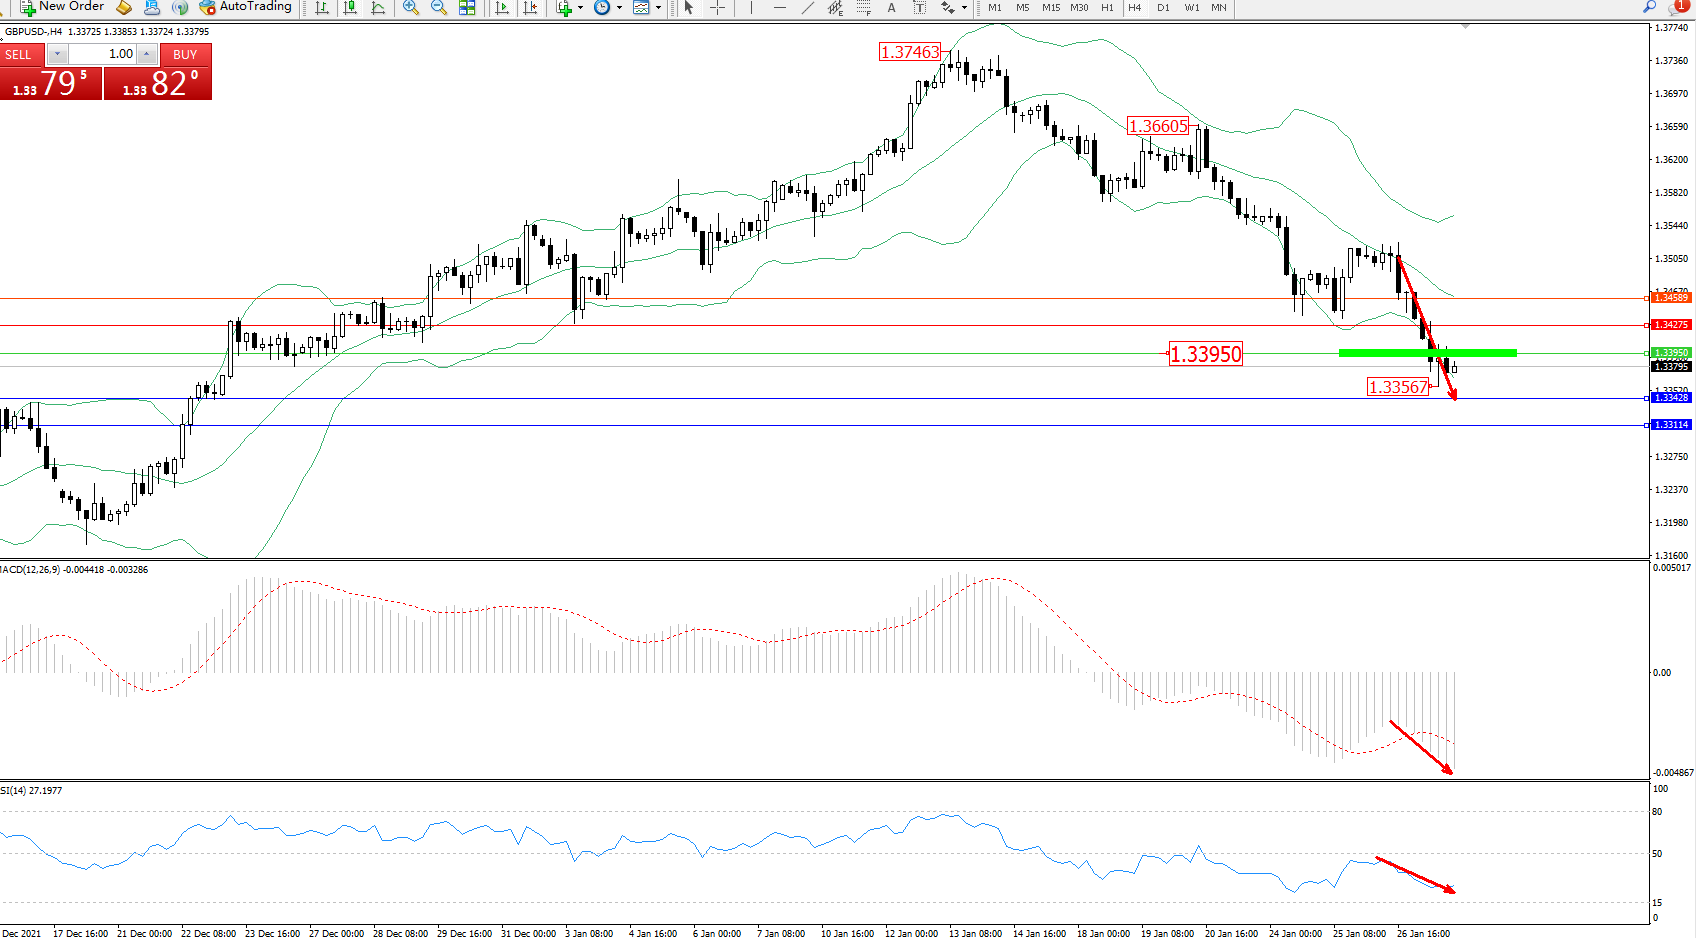Select the Draw Trendline tool

(807, 7)
